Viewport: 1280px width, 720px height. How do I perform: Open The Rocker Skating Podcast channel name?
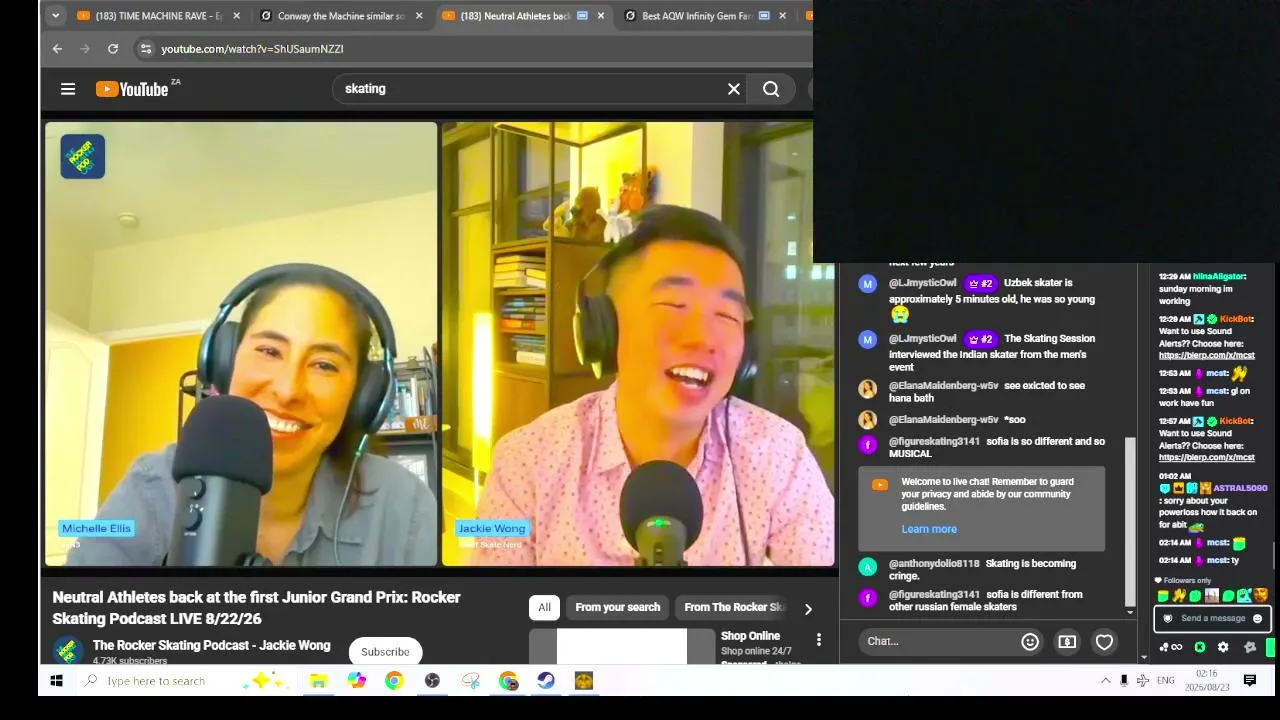click(211, 645)
